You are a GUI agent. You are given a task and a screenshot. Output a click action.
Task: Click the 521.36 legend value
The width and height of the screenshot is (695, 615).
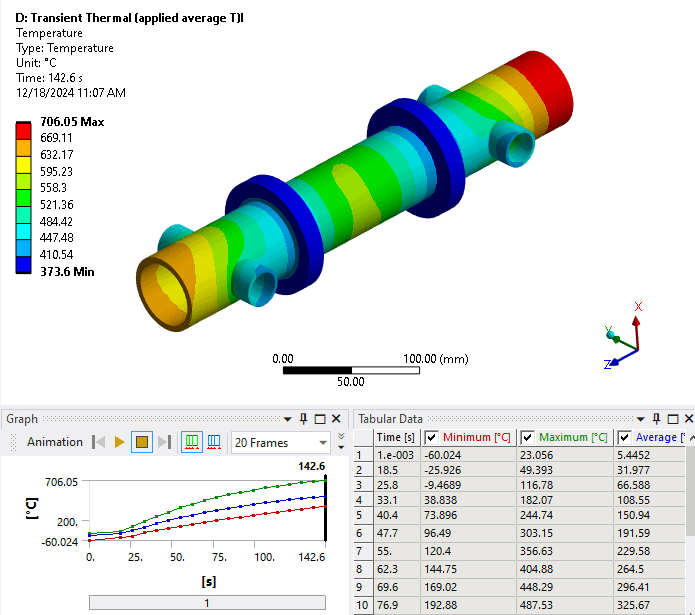tap(57, 205)
